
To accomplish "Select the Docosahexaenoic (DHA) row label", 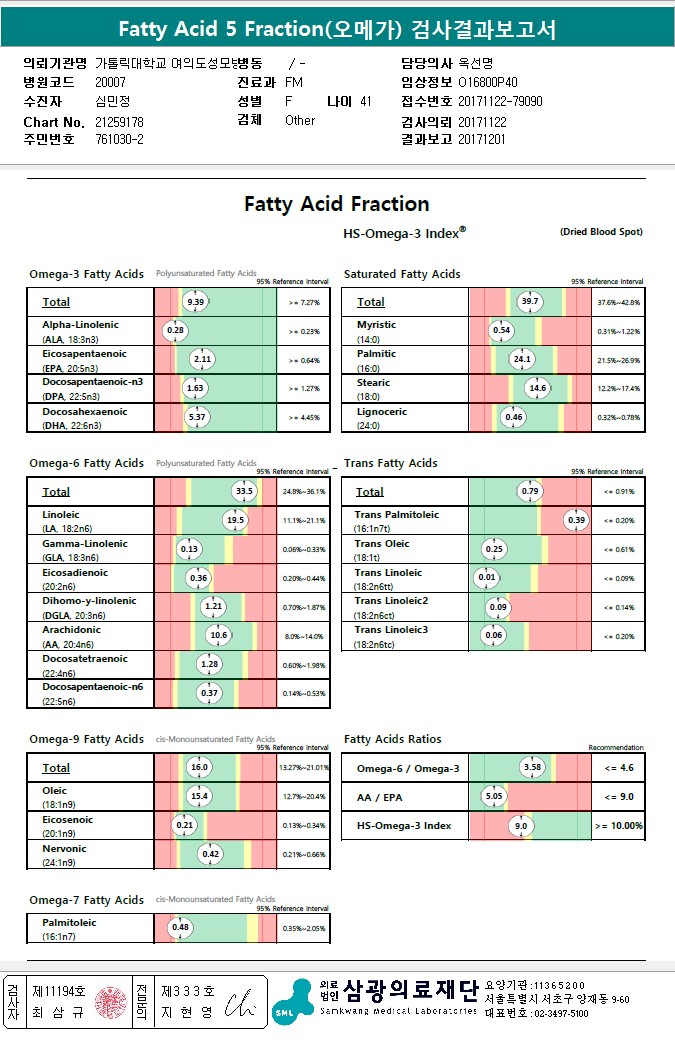I will coord(85,418).
